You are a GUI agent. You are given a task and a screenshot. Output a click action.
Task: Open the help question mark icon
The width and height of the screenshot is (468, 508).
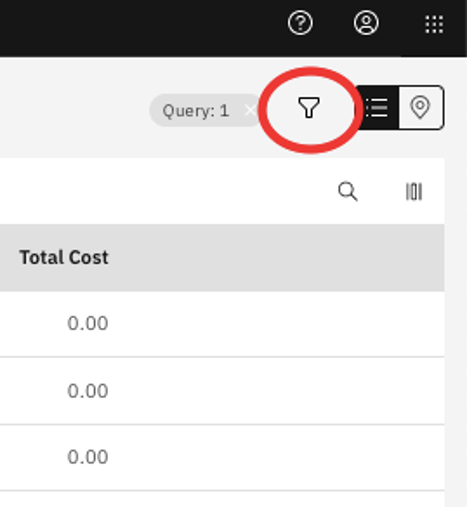(300, 23)
